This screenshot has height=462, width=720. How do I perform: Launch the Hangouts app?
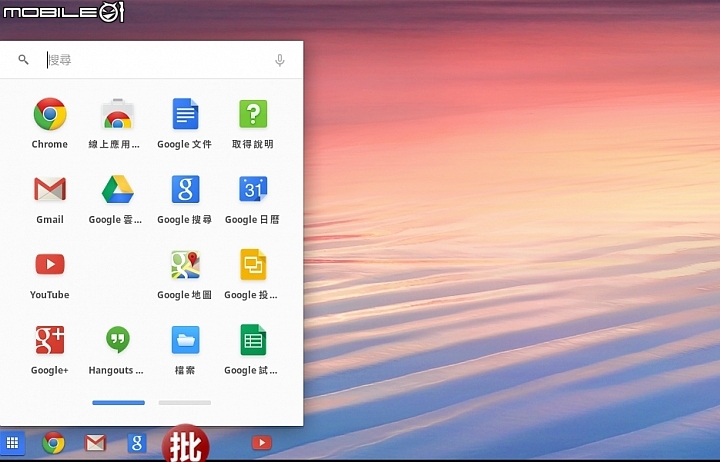point(117,340)
